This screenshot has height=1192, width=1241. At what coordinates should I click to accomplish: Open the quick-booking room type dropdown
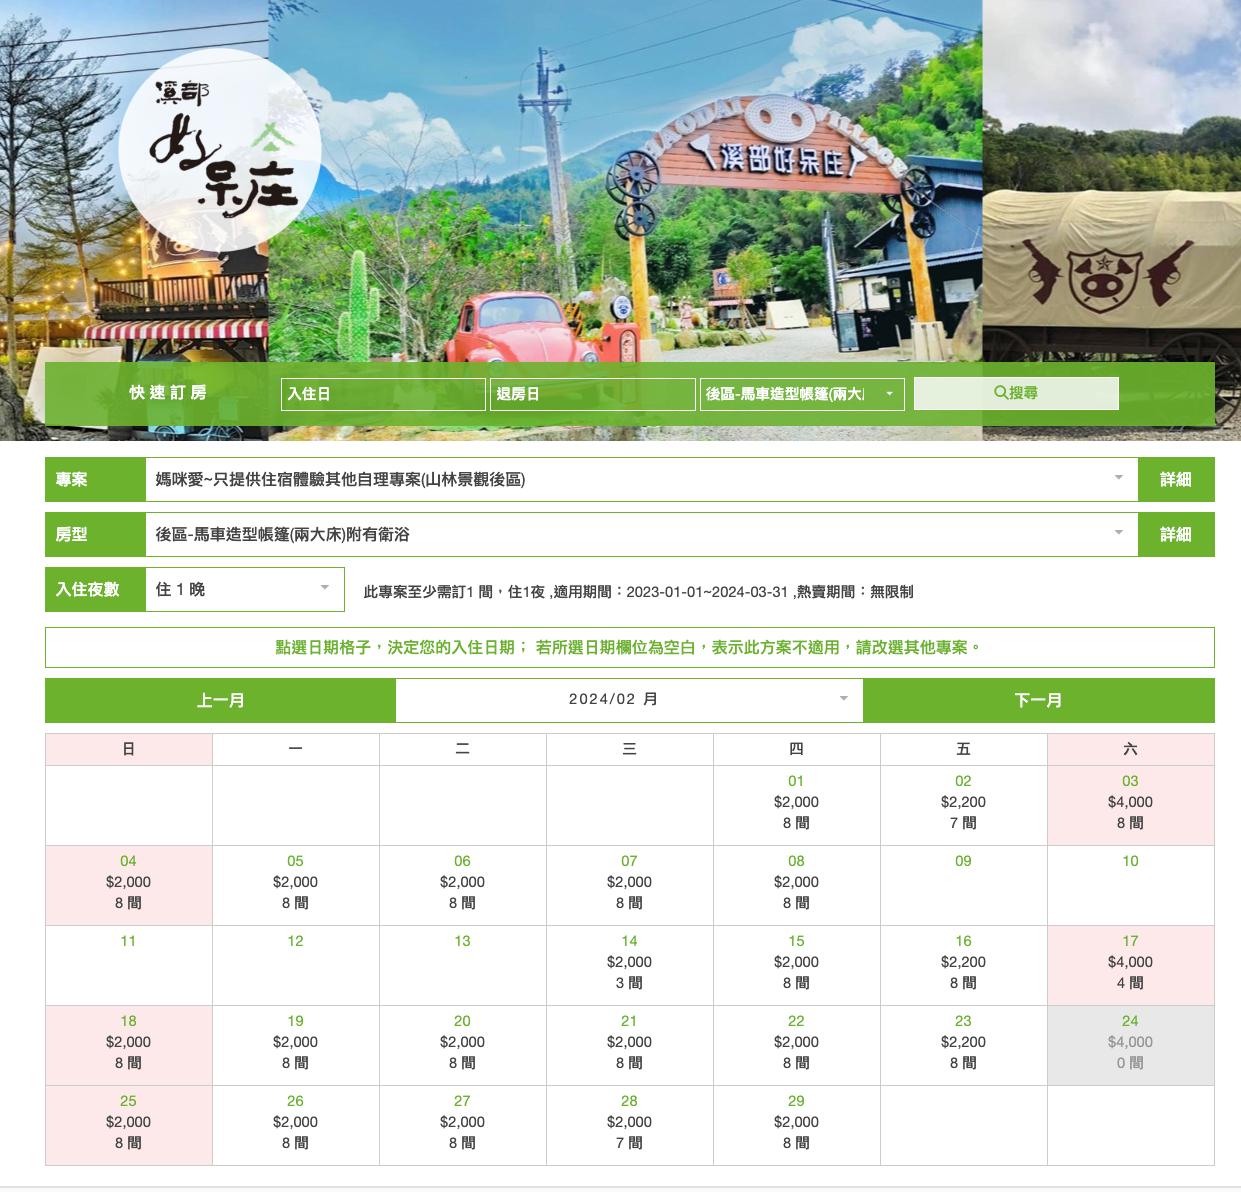[802, 394]
